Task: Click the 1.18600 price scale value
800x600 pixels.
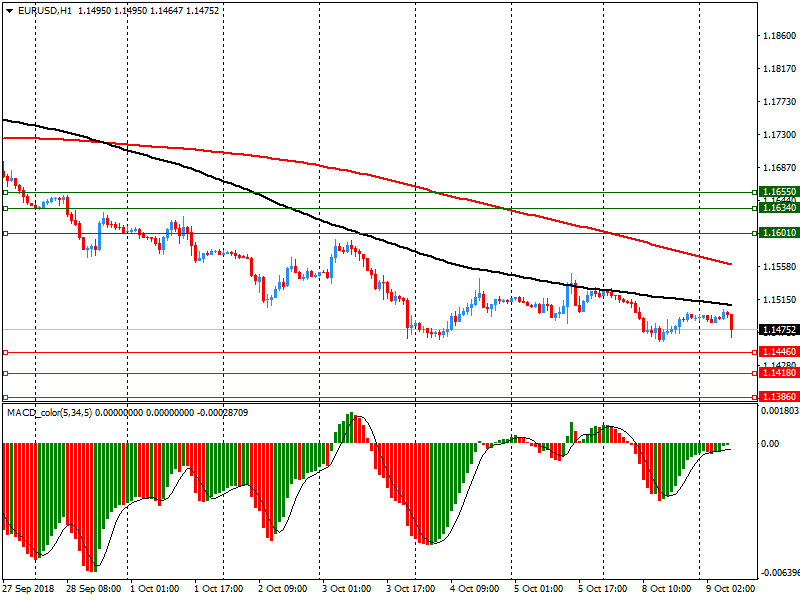Action: 778,35
